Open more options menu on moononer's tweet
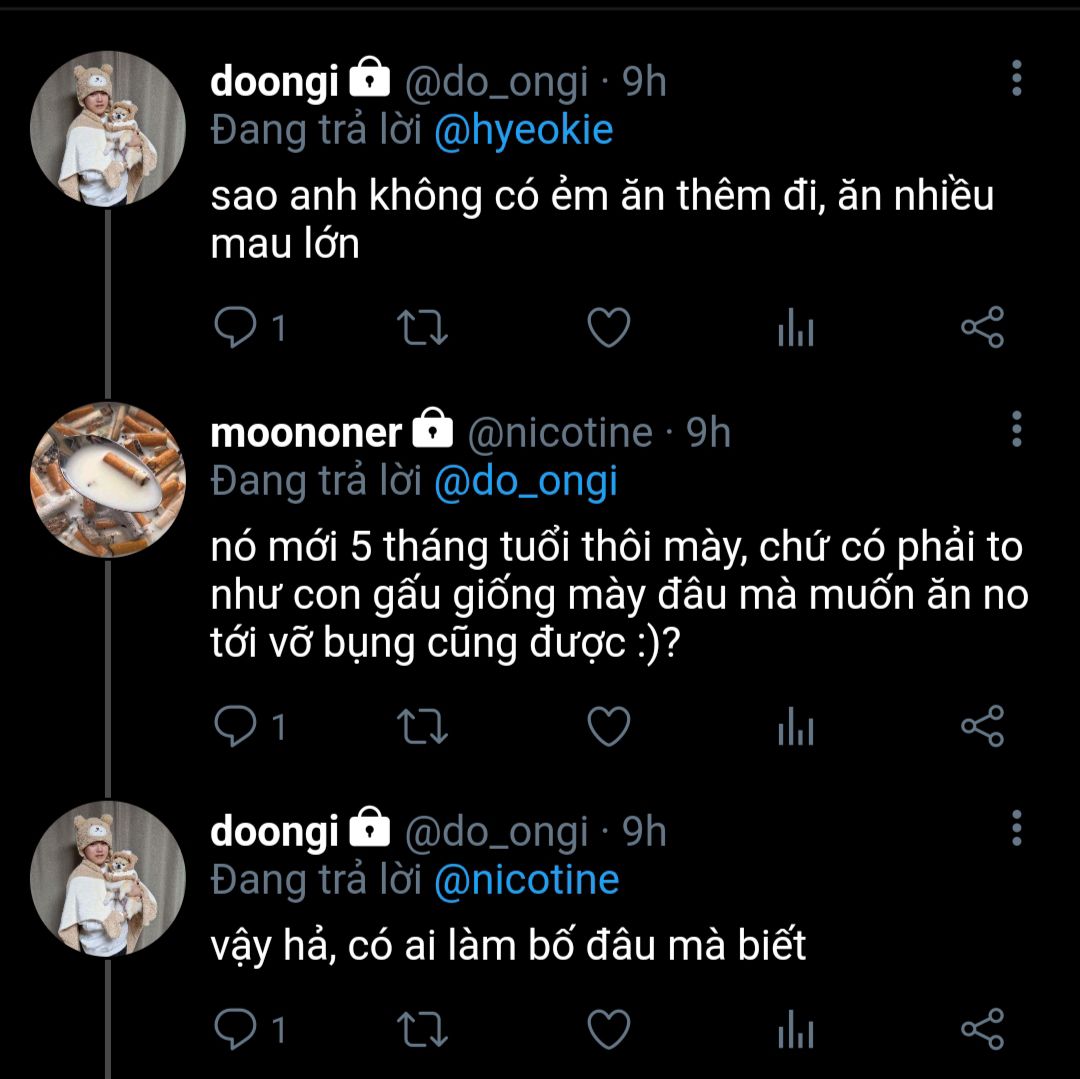The image size is (1080, 1079). (1016, 429)
